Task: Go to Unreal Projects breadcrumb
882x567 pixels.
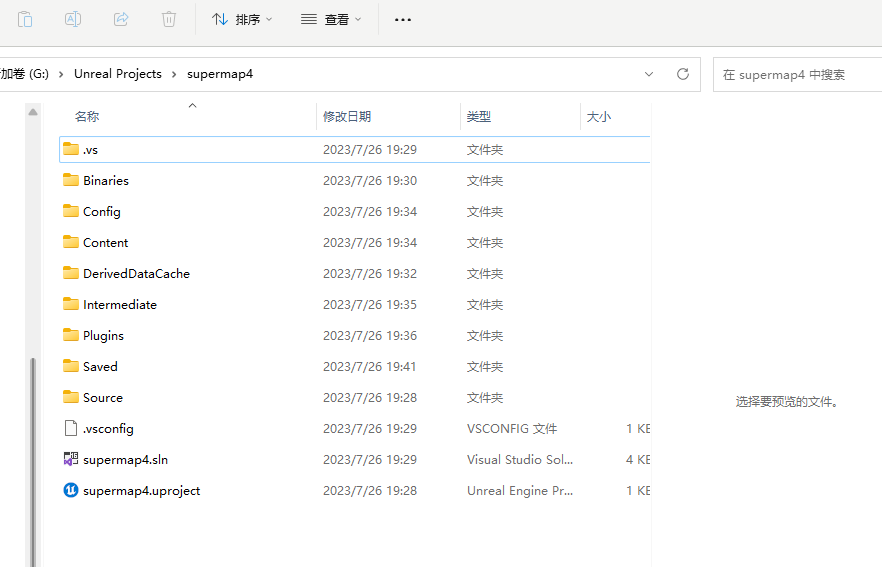Action: click(118, 74)
